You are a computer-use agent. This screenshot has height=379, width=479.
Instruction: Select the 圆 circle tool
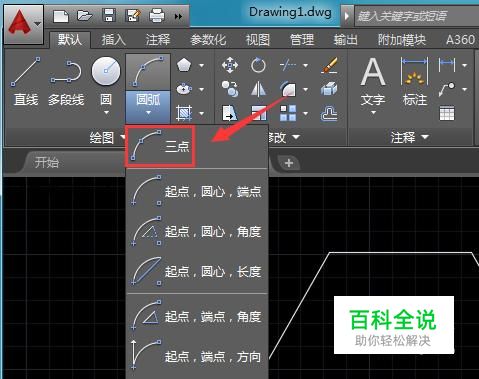106,82
